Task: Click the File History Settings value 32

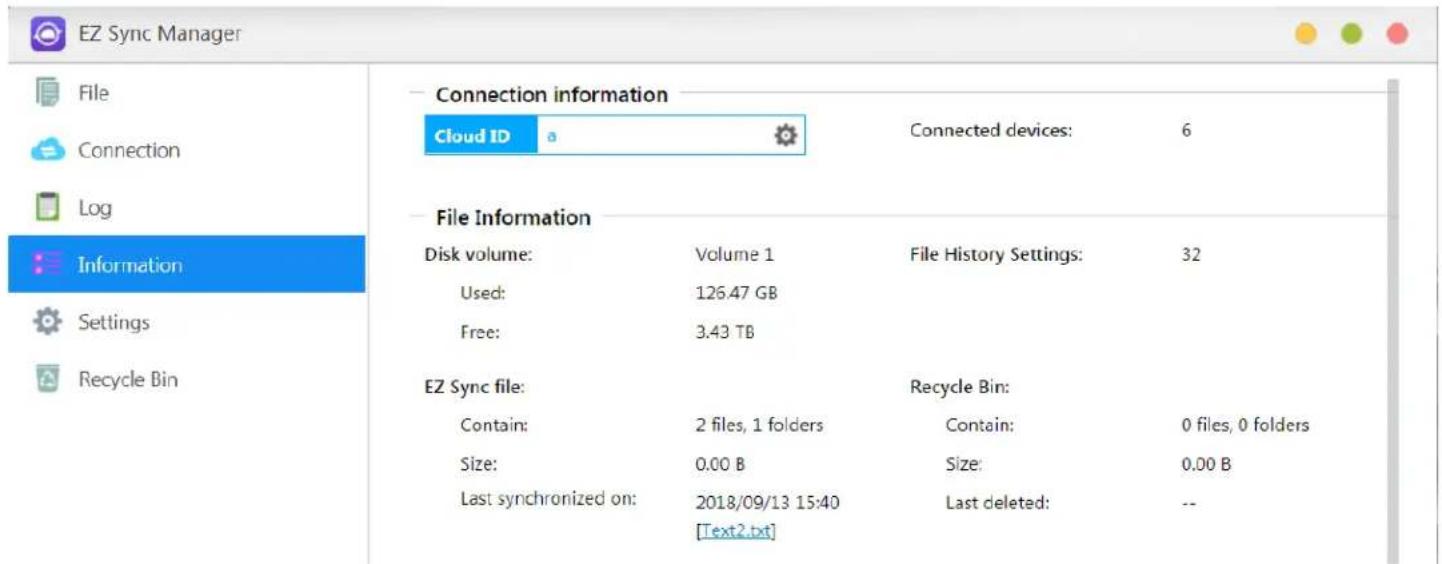Action: [1190, 255]
